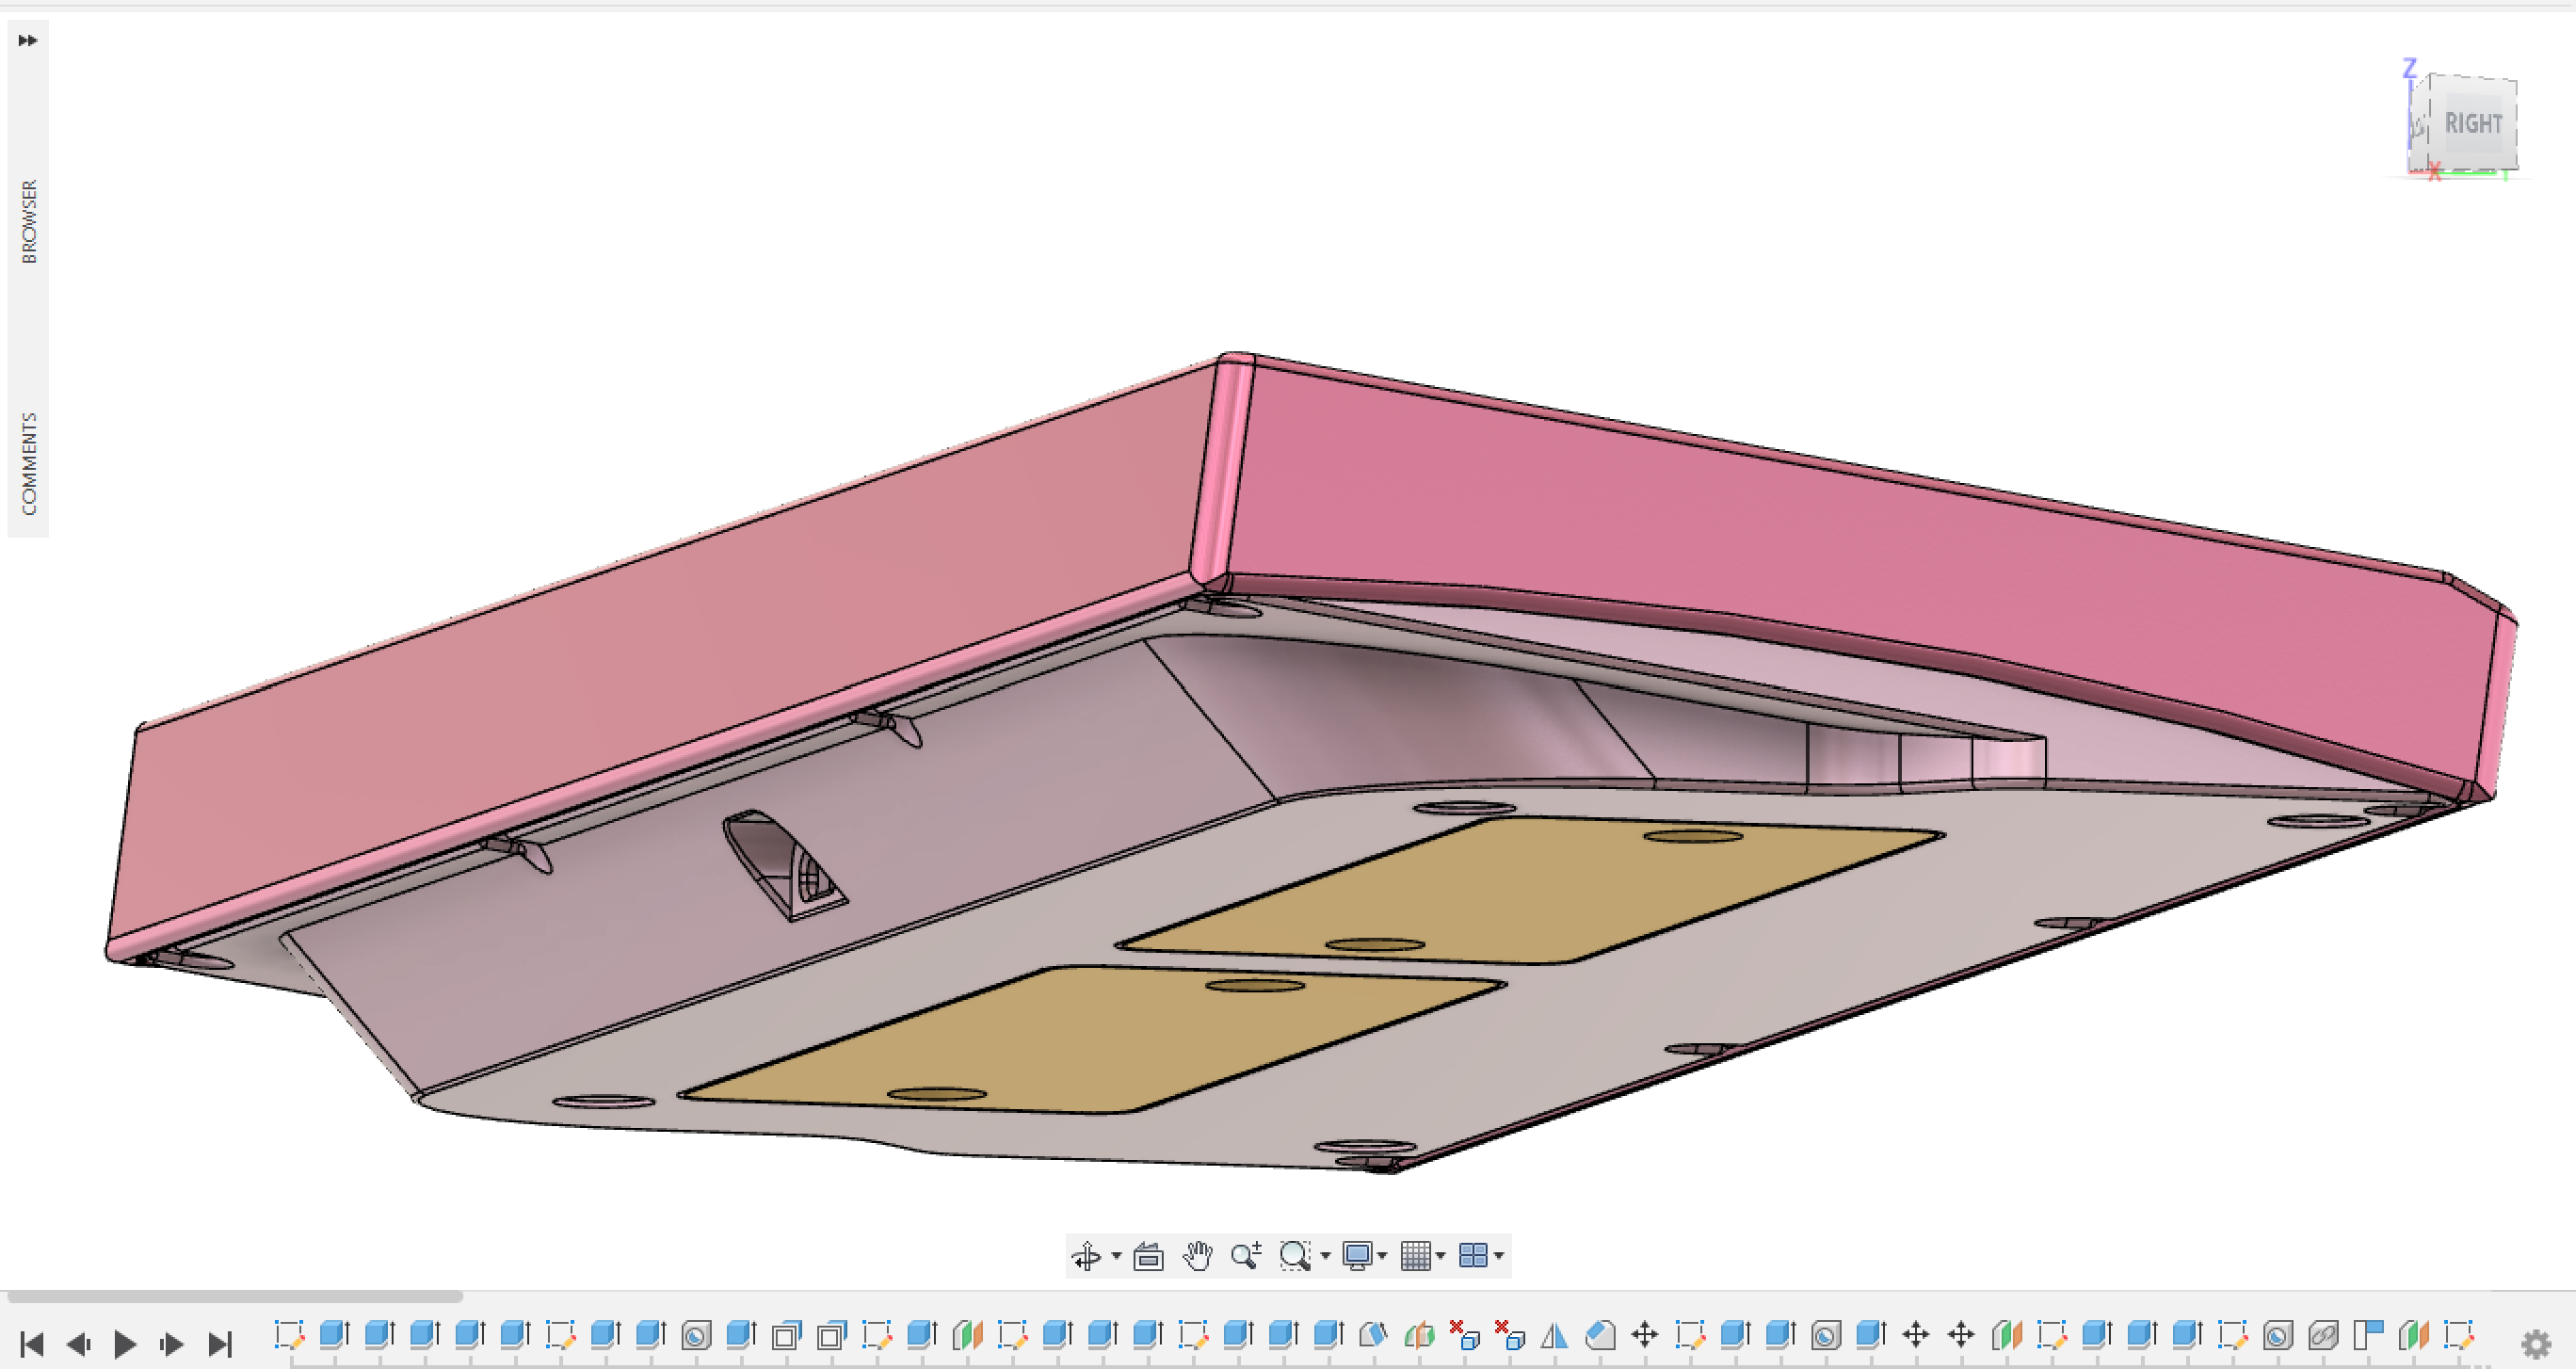Open timeline settings gear icon
Viewport: 2576px width, 1369px height.
click(2536, 1345)
